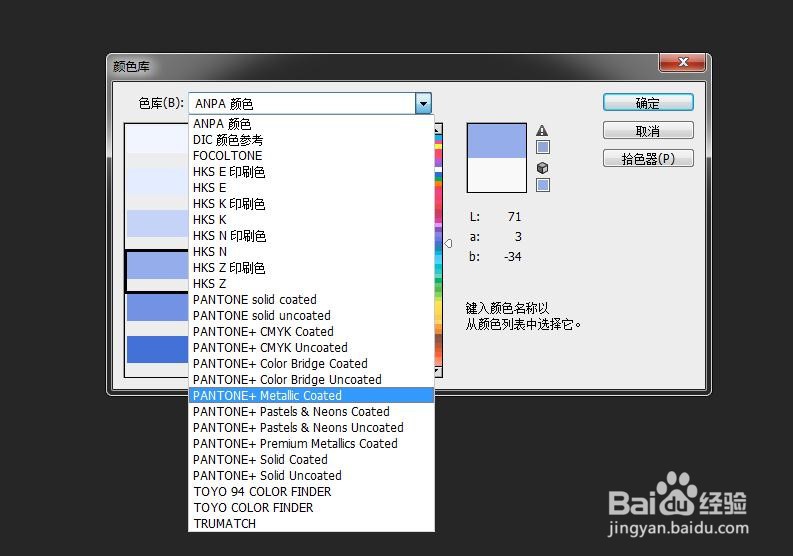Choose PANTONE+ Pastels & Neons Uncoated
793x556 pixels.
coord(311,427)
